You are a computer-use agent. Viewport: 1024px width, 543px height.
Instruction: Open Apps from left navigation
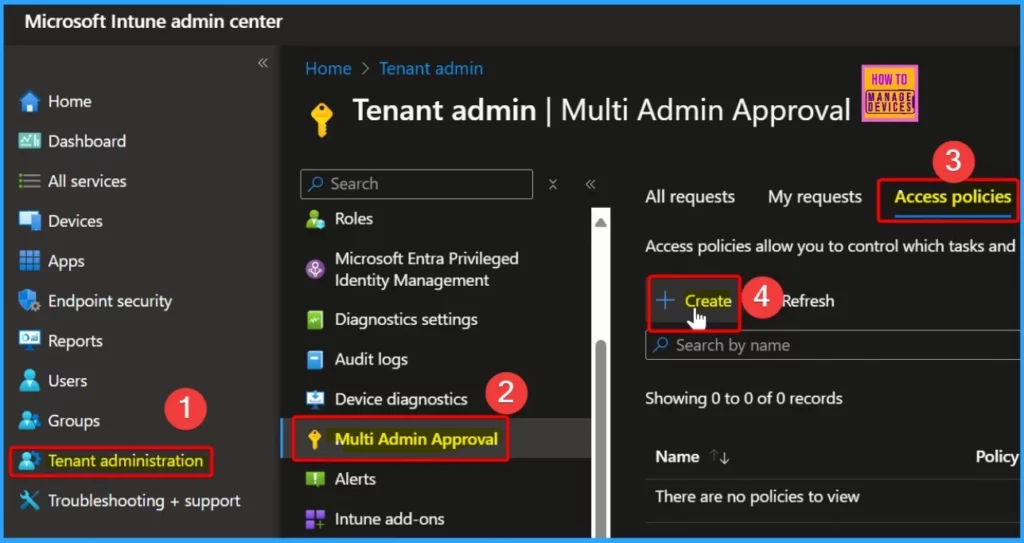click(66, 261)
